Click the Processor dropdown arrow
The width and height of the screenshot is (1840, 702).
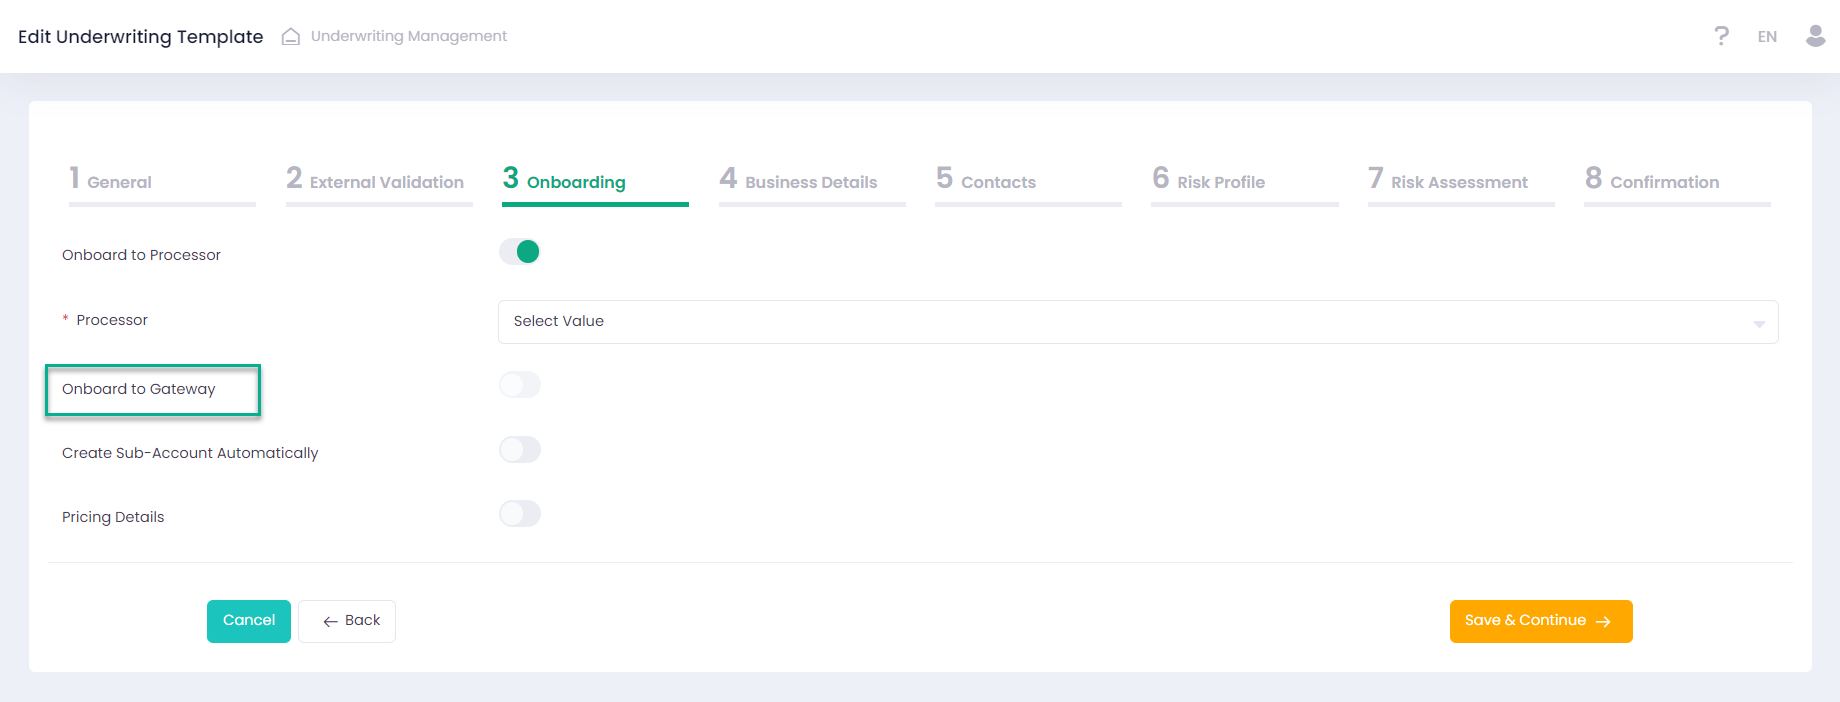1758,323
